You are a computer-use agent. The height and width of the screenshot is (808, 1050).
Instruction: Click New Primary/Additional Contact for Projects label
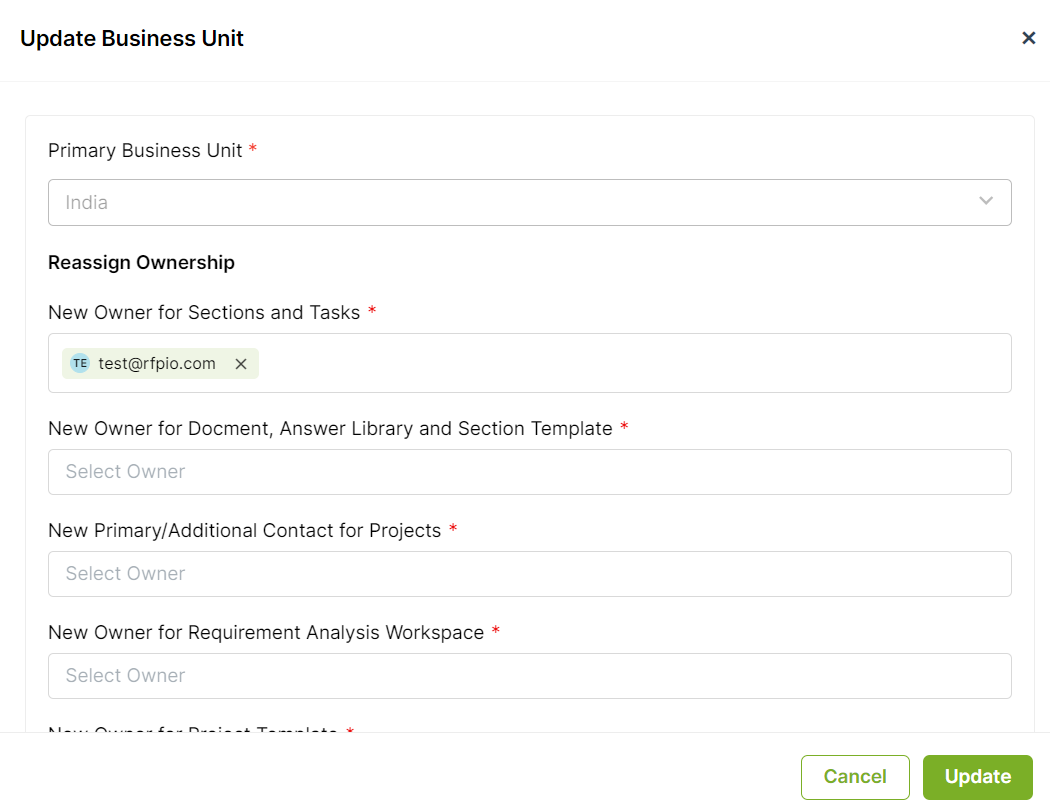(x=244, y=530)
